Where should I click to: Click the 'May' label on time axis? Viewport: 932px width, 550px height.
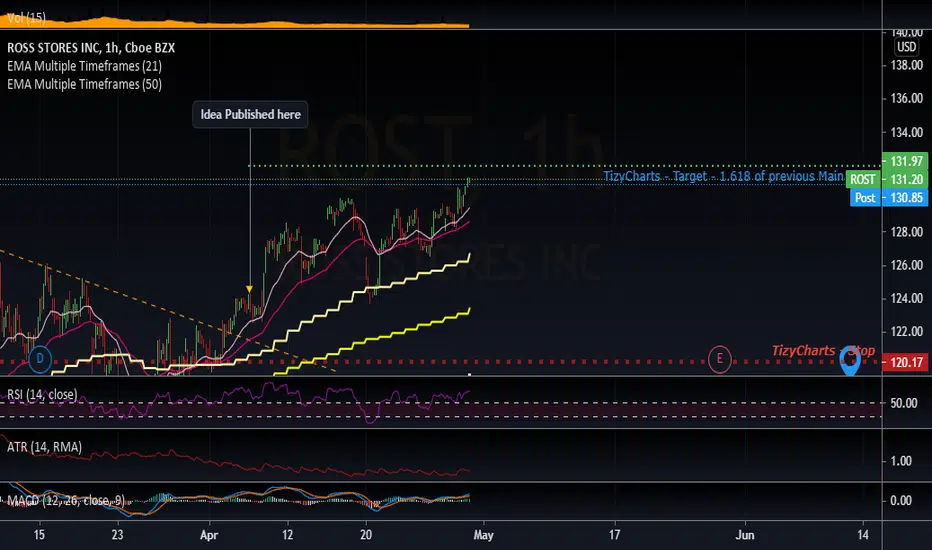[x=484, y=535]
